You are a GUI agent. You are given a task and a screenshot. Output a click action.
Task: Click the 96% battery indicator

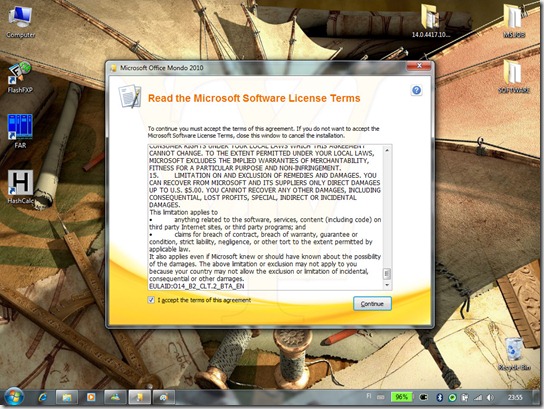(x=401, y=397)
